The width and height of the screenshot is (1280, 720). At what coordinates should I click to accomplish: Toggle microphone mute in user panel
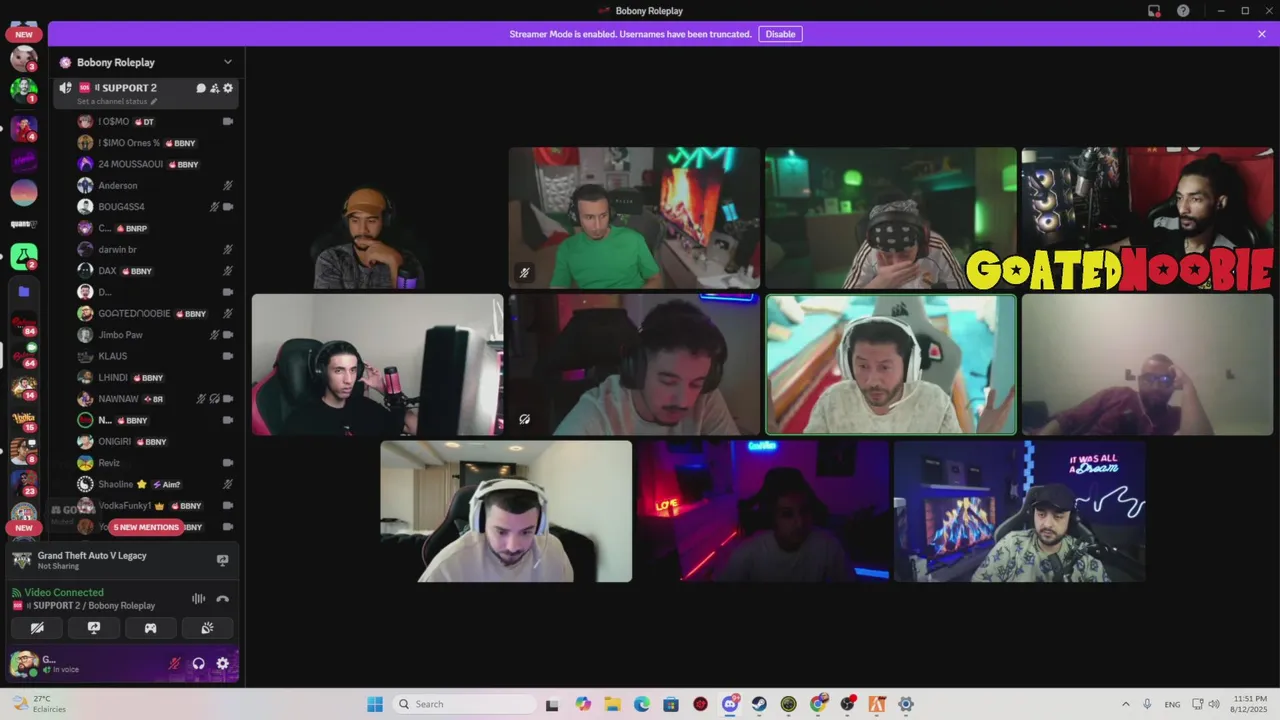pyautogui.click(x=175, y=663)
